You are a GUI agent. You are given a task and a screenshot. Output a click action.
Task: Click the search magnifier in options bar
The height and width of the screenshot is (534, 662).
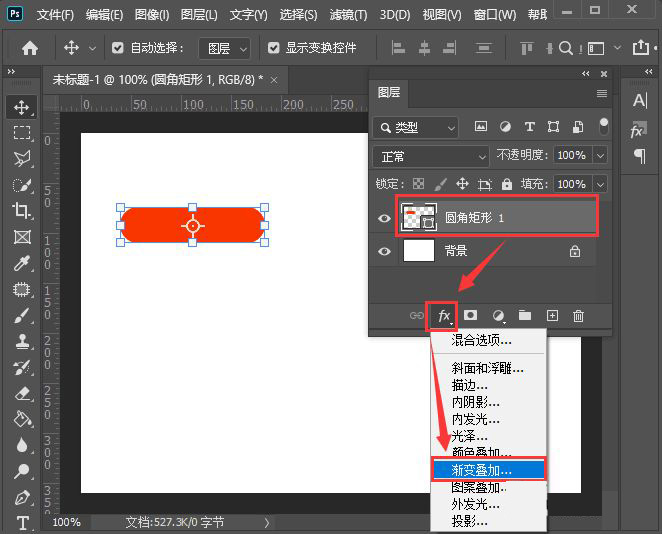[x=566, y=48]
